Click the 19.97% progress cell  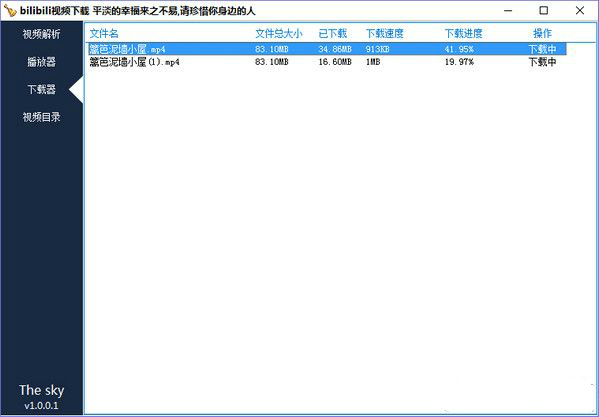coord(459,62)
